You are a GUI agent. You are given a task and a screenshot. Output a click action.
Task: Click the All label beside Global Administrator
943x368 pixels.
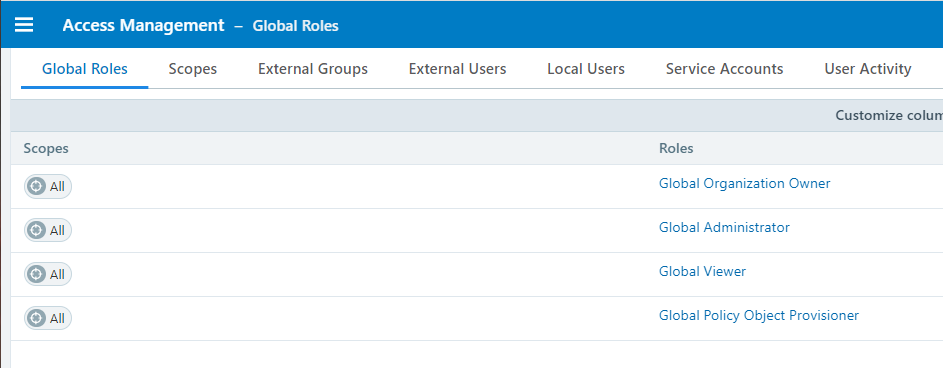point(57,230)
